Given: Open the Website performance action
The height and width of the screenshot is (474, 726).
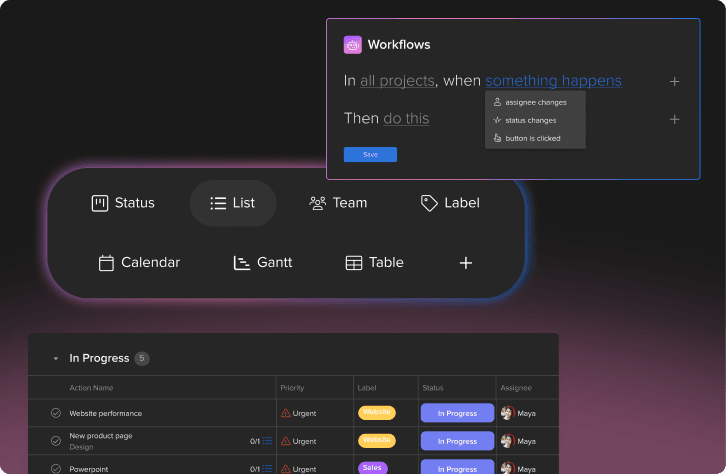Looking at the screenshot, I should pos(106,413).
